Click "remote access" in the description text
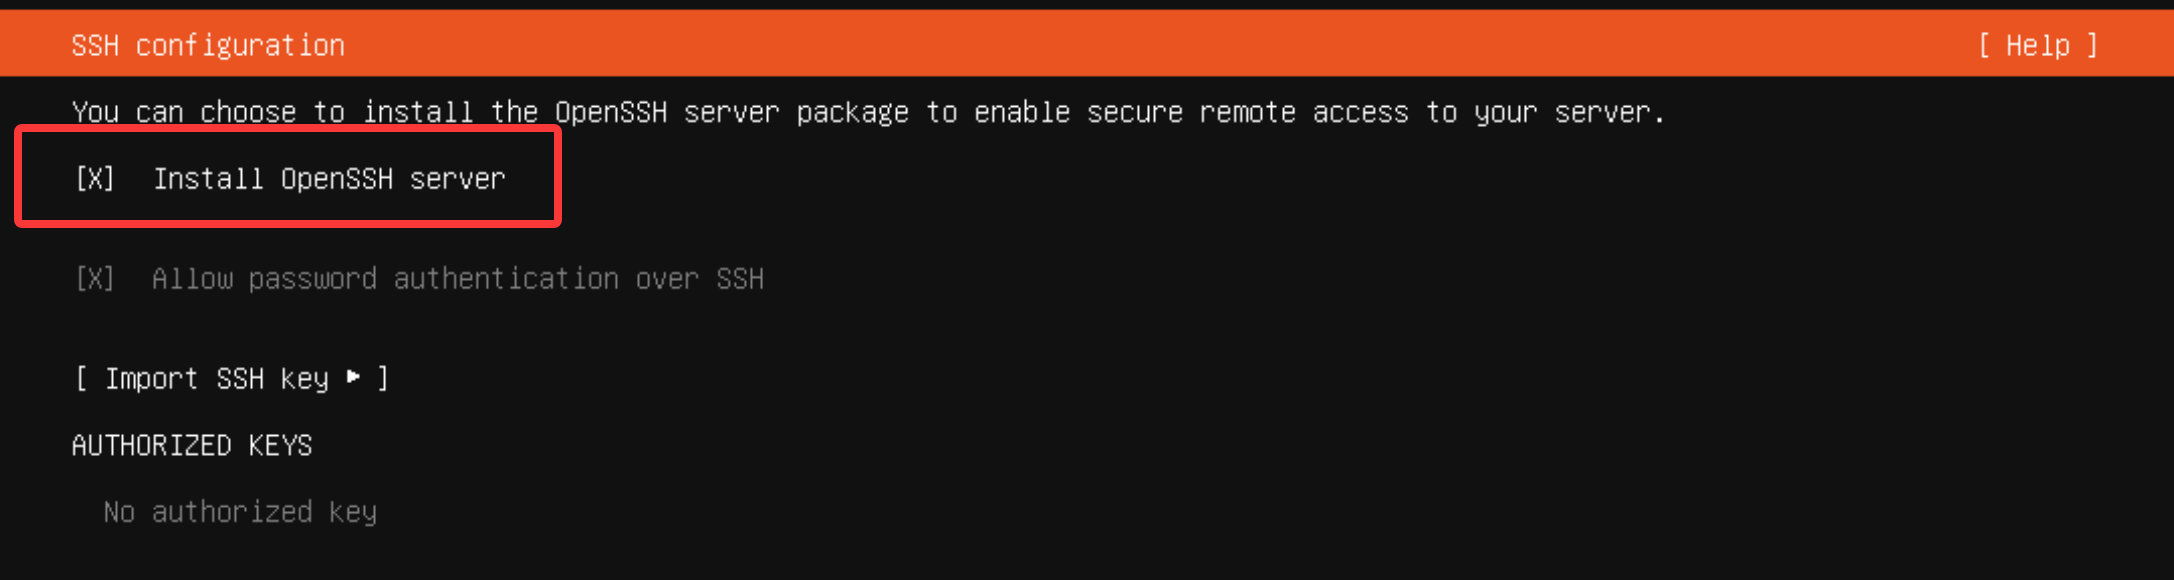This screenshot has height=580, width=2174. (1304, 112)
